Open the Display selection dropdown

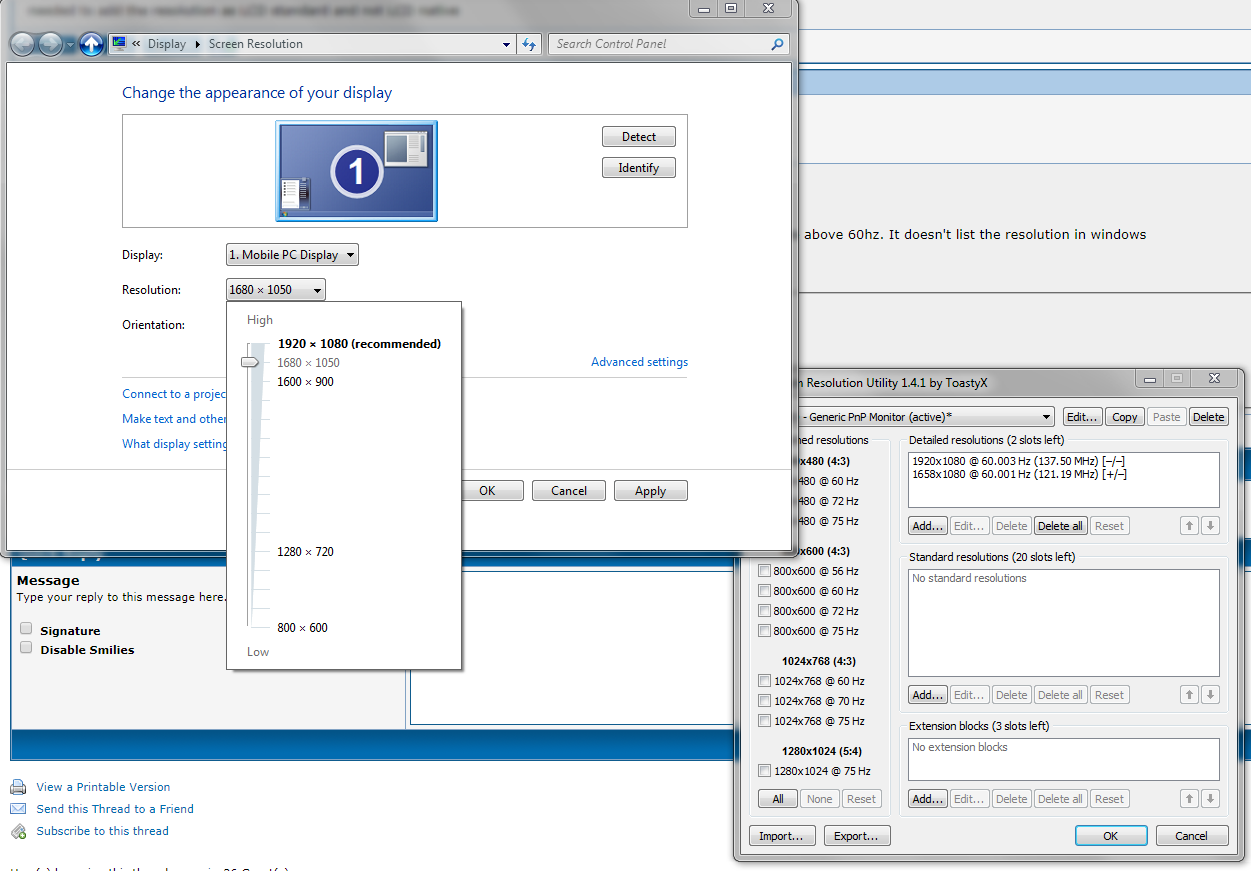(292, 255)
